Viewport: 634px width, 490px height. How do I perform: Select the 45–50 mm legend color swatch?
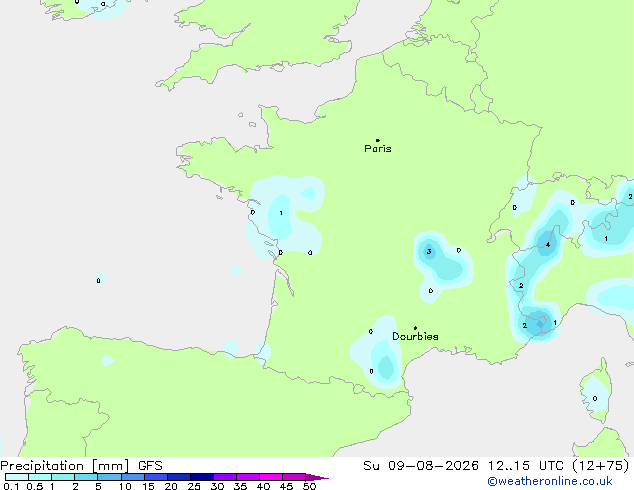click(x=294, y=477)
